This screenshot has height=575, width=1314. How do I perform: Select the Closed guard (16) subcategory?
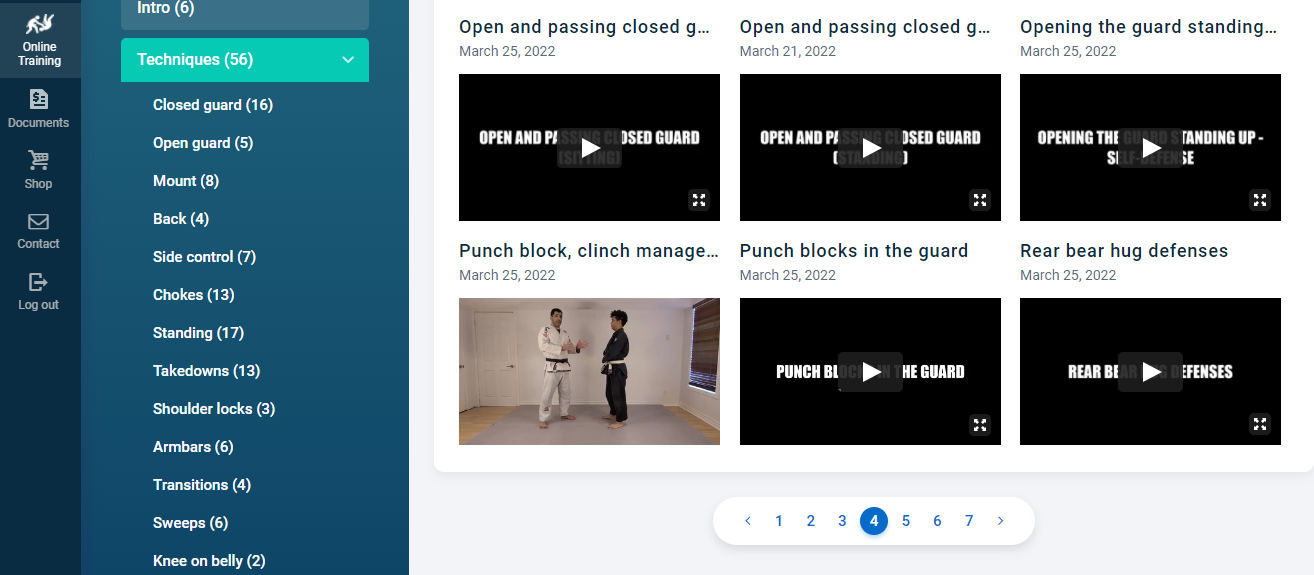coord(213,105)
